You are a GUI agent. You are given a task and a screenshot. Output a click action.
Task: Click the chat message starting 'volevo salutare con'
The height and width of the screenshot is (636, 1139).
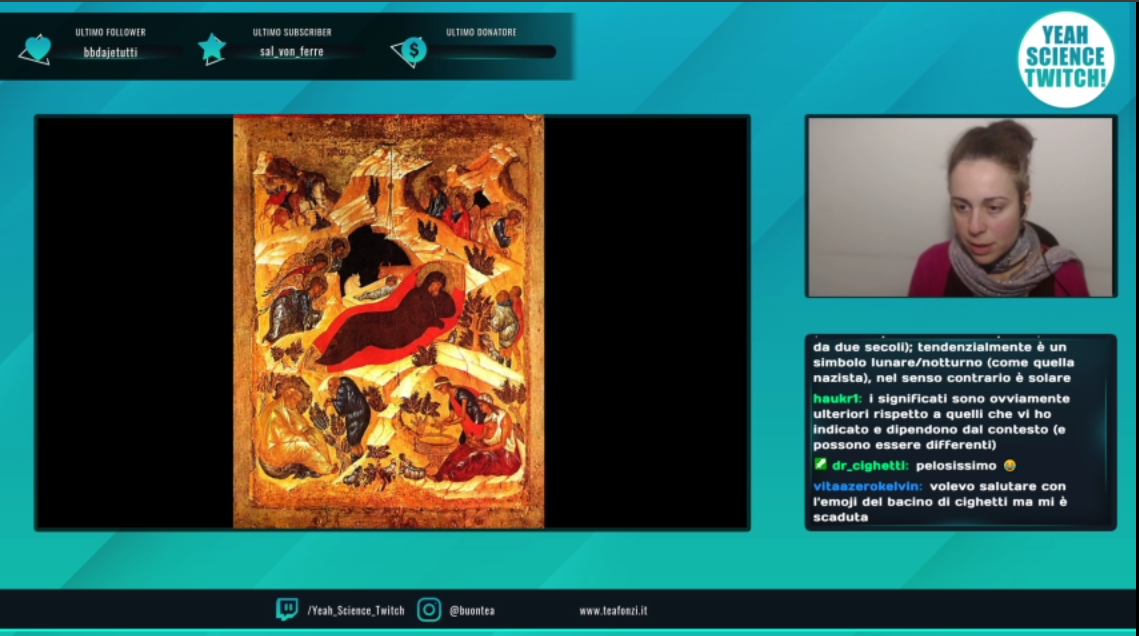tap(940, 502)
